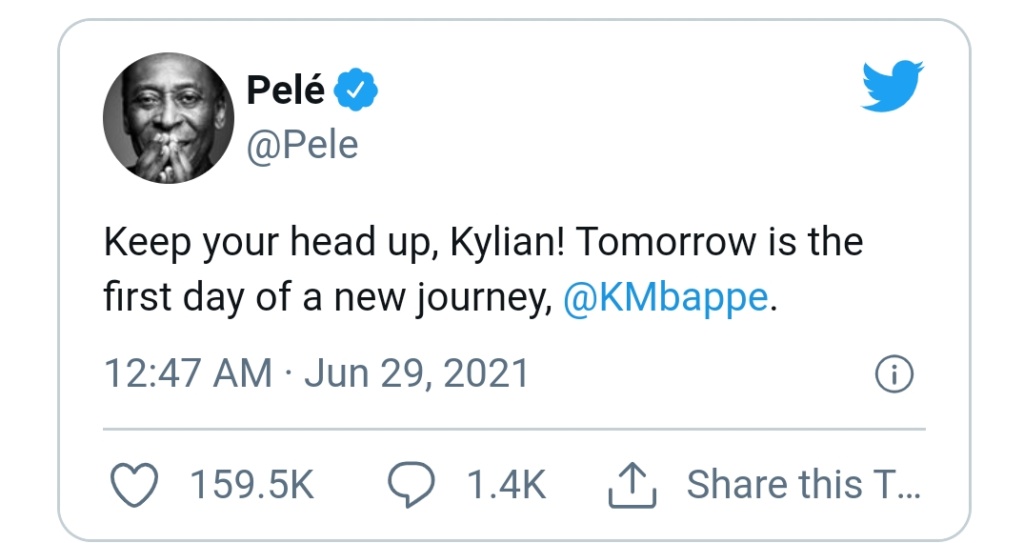The height and width of the screenshot is (543, 1024).
Task: Click the 'Share this T...' label
Action: coord(803,485)
